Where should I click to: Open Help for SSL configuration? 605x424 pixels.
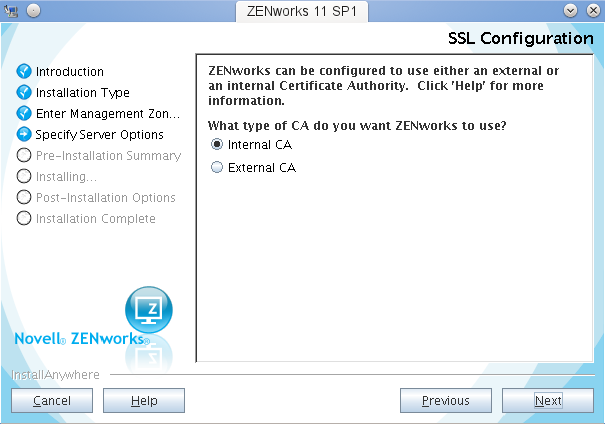pyautogui.click(x=144, y=401)
